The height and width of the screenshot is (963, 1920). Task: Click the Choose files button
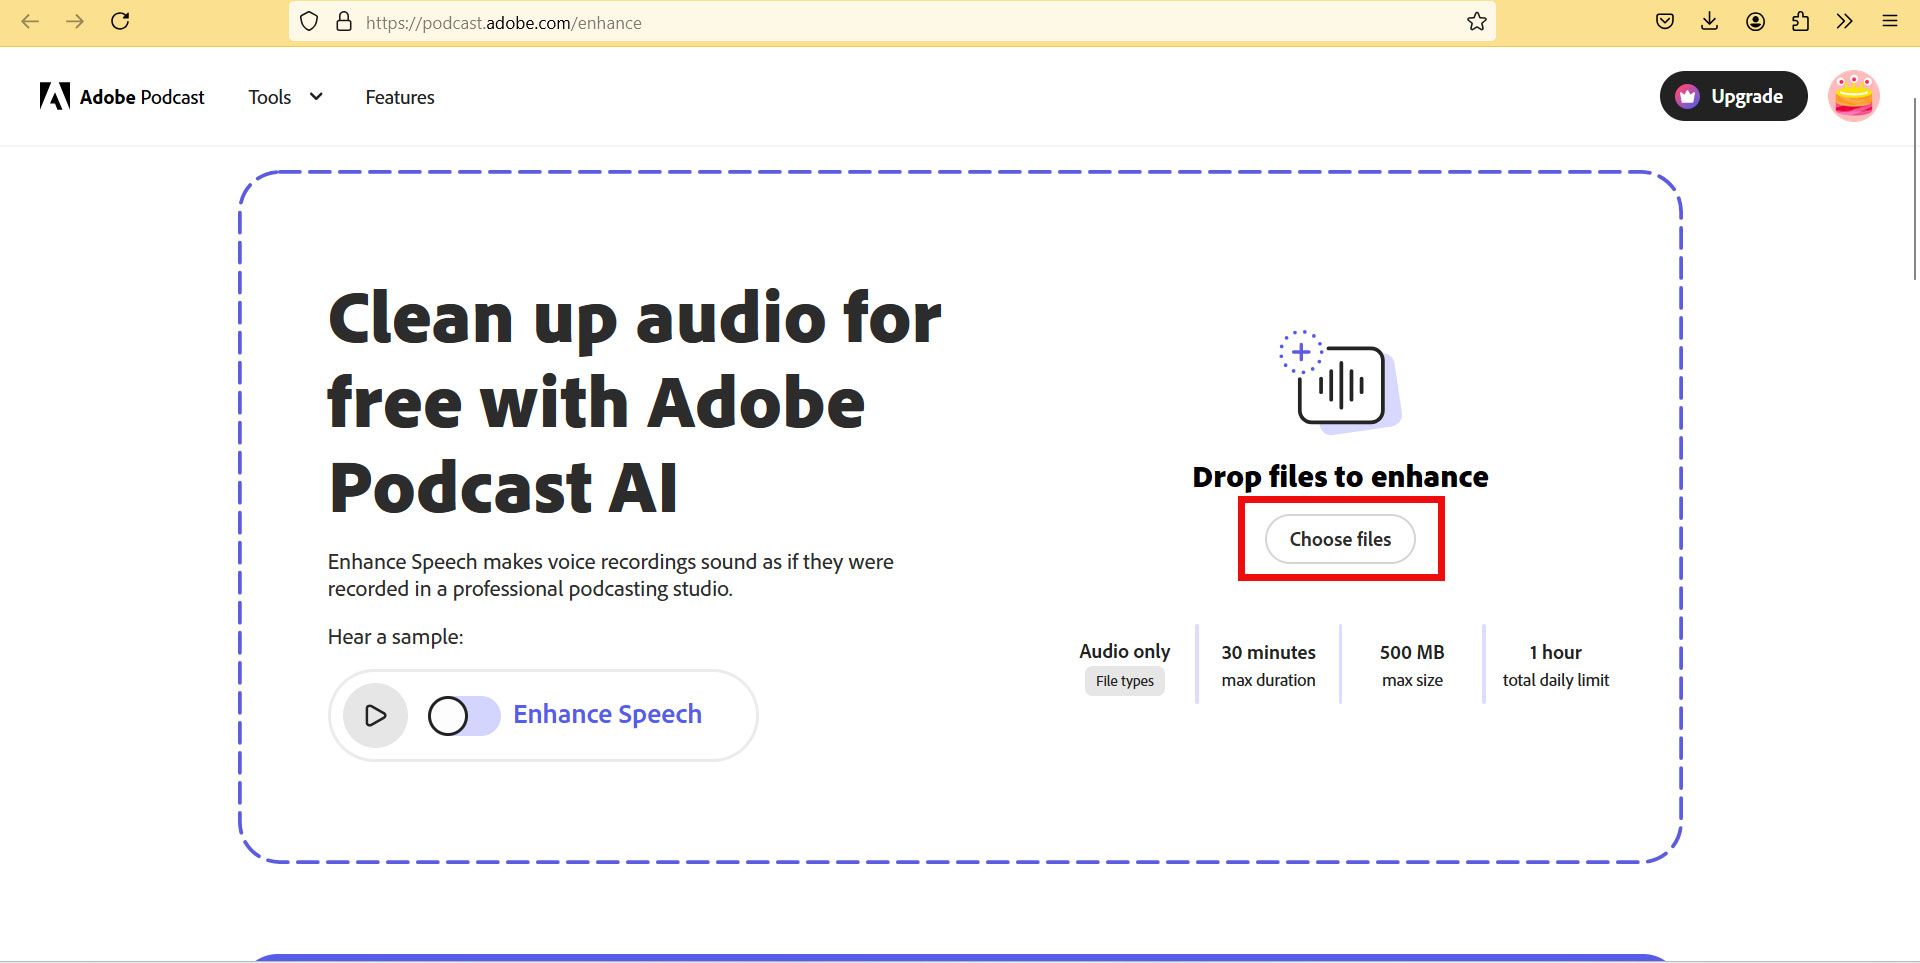click(x=1340, y=539)
